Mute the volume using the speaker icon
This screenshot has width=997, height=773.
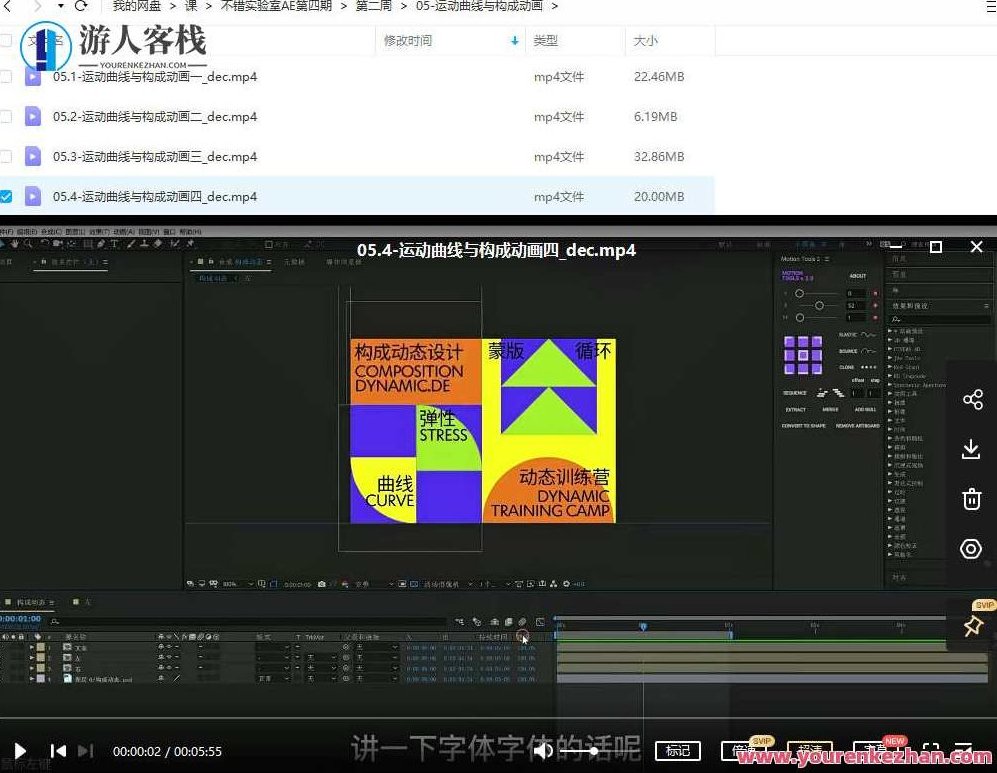542,751
